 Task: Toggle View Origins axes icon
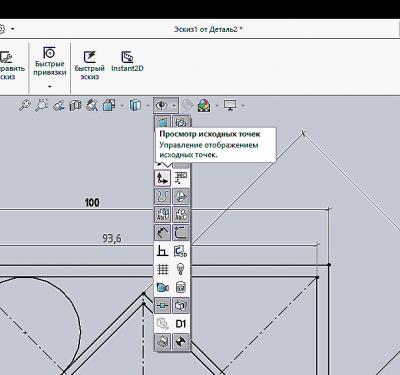tap(163, 178)
